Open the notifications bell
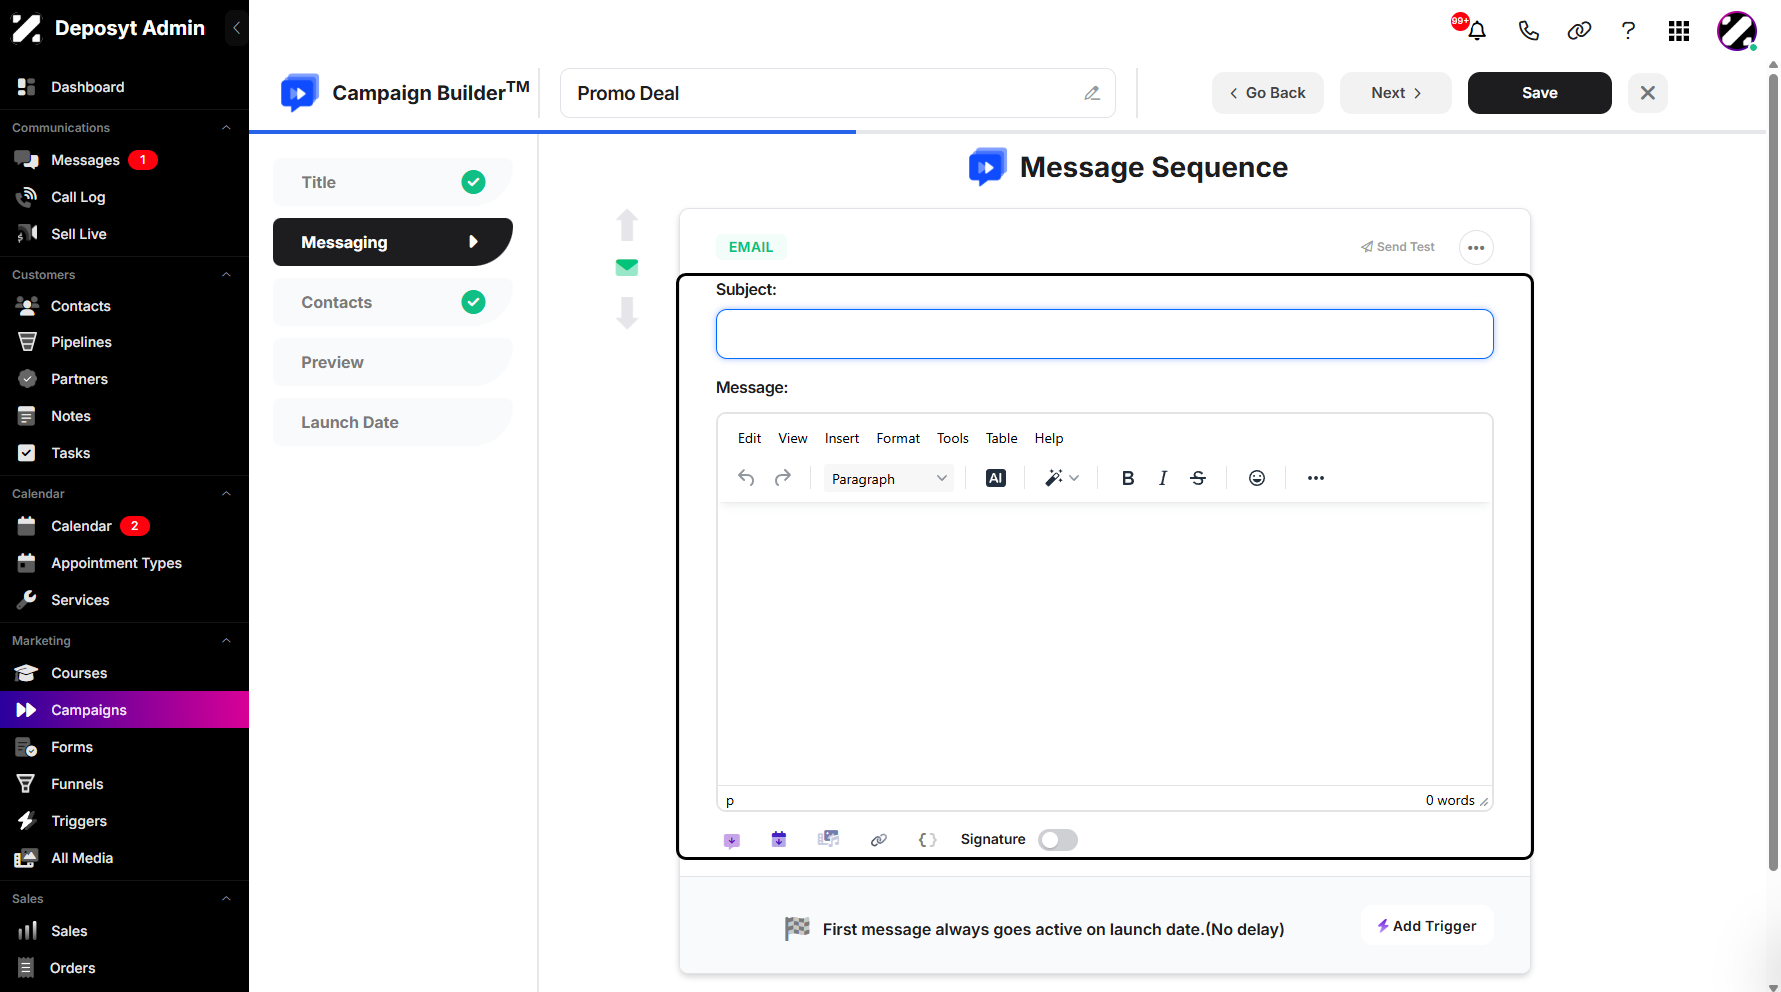Image resolution: width=1781 pixels, height=992 pixels. click(x=1476, y=31)
